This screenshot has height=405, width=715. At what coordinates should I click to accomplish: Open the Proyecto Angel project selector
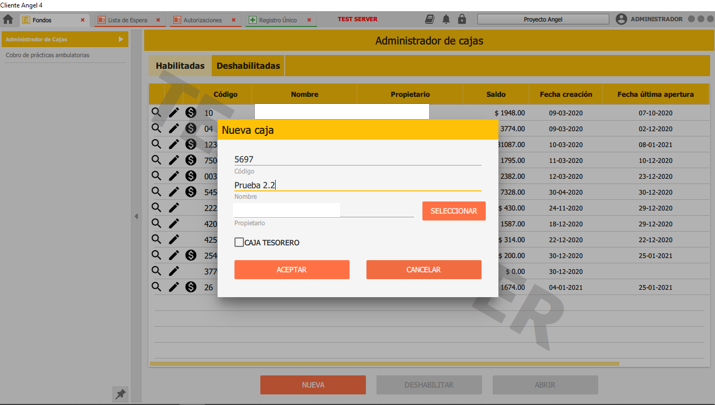(x=543, y=19)
